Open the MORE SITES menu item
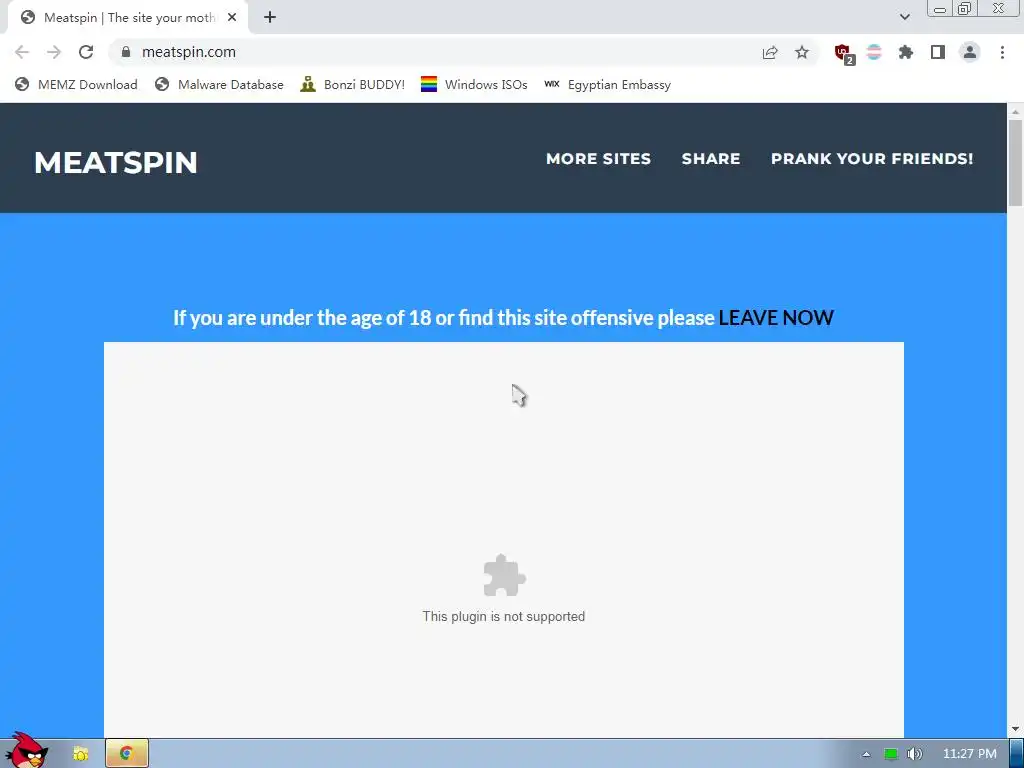Viewport: 1024px width, 768px height. [598, 159]
